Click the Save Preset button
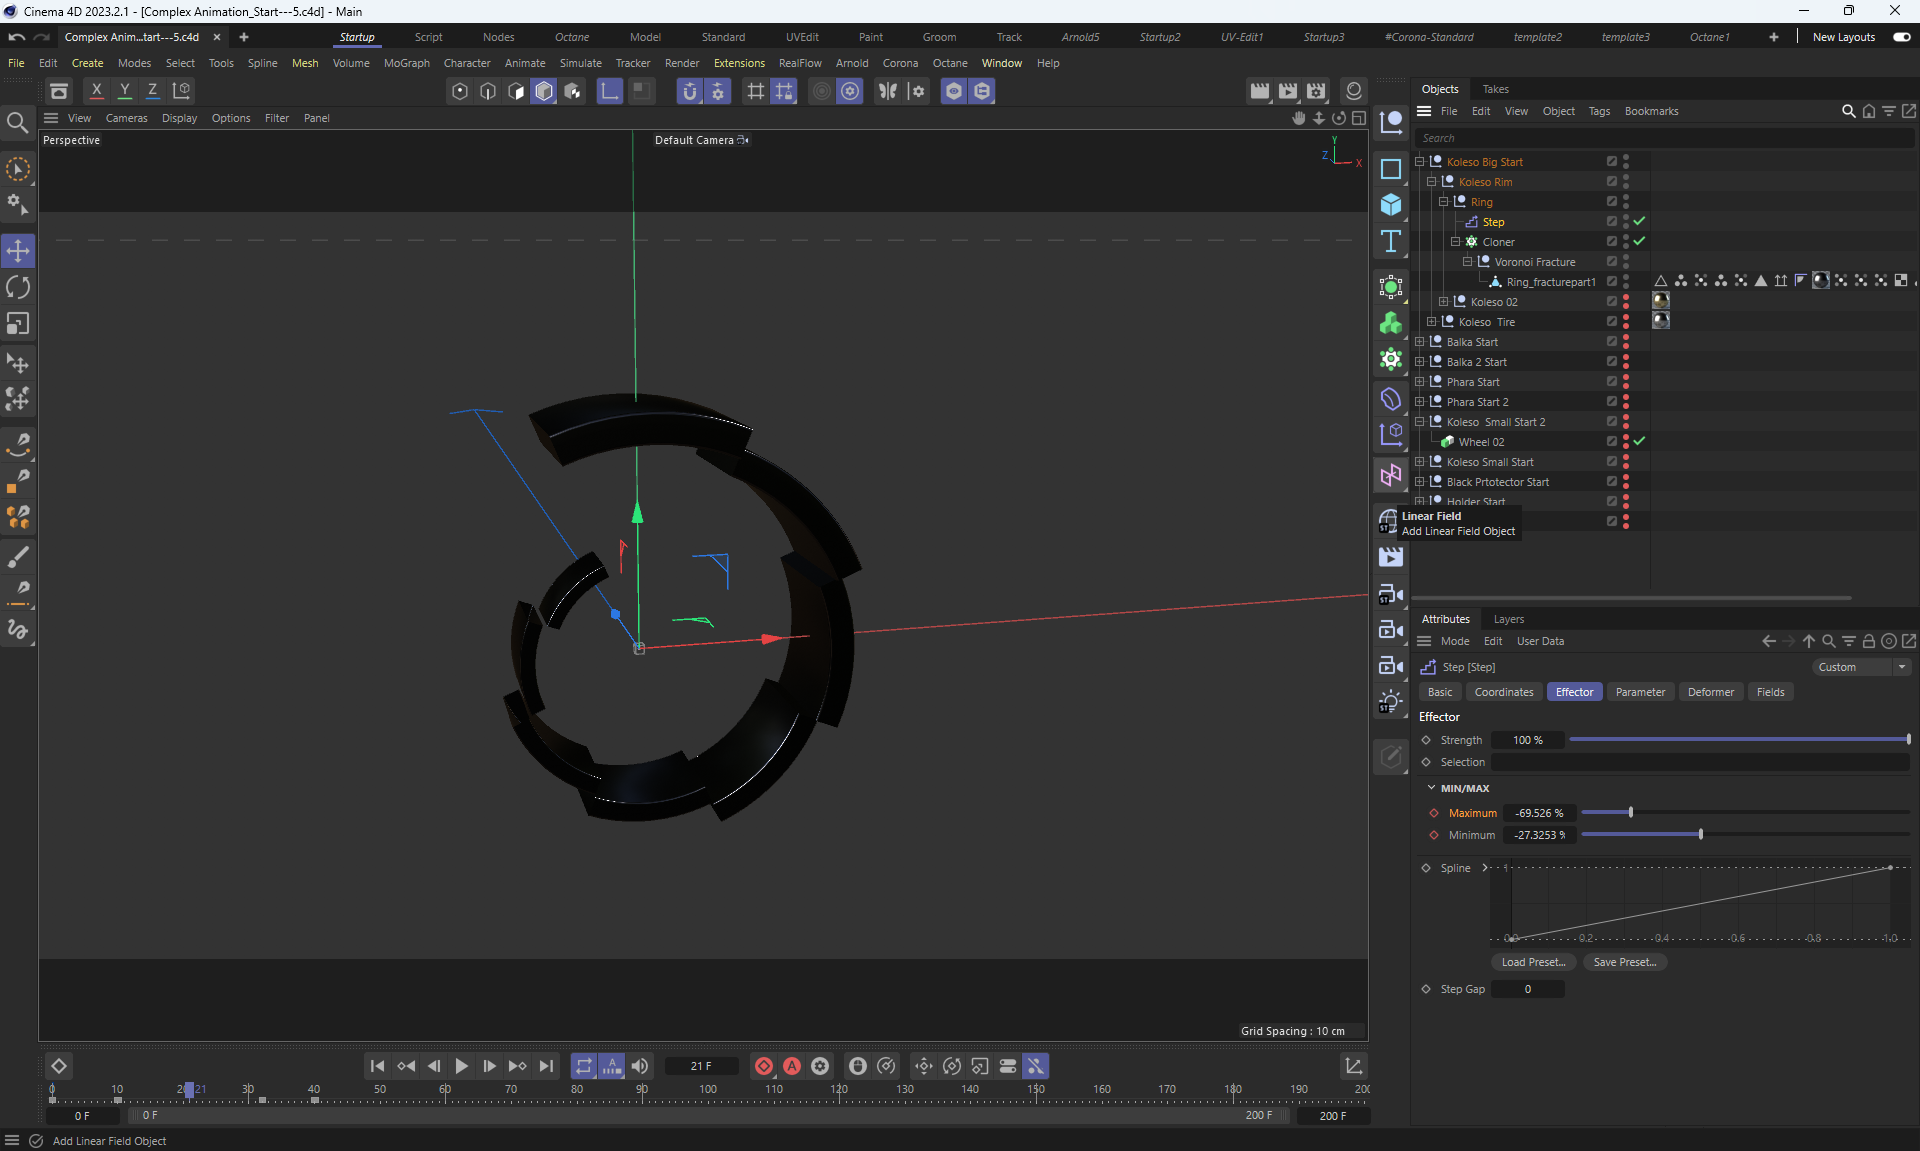1920x1151 pixels. point(1624,962)
